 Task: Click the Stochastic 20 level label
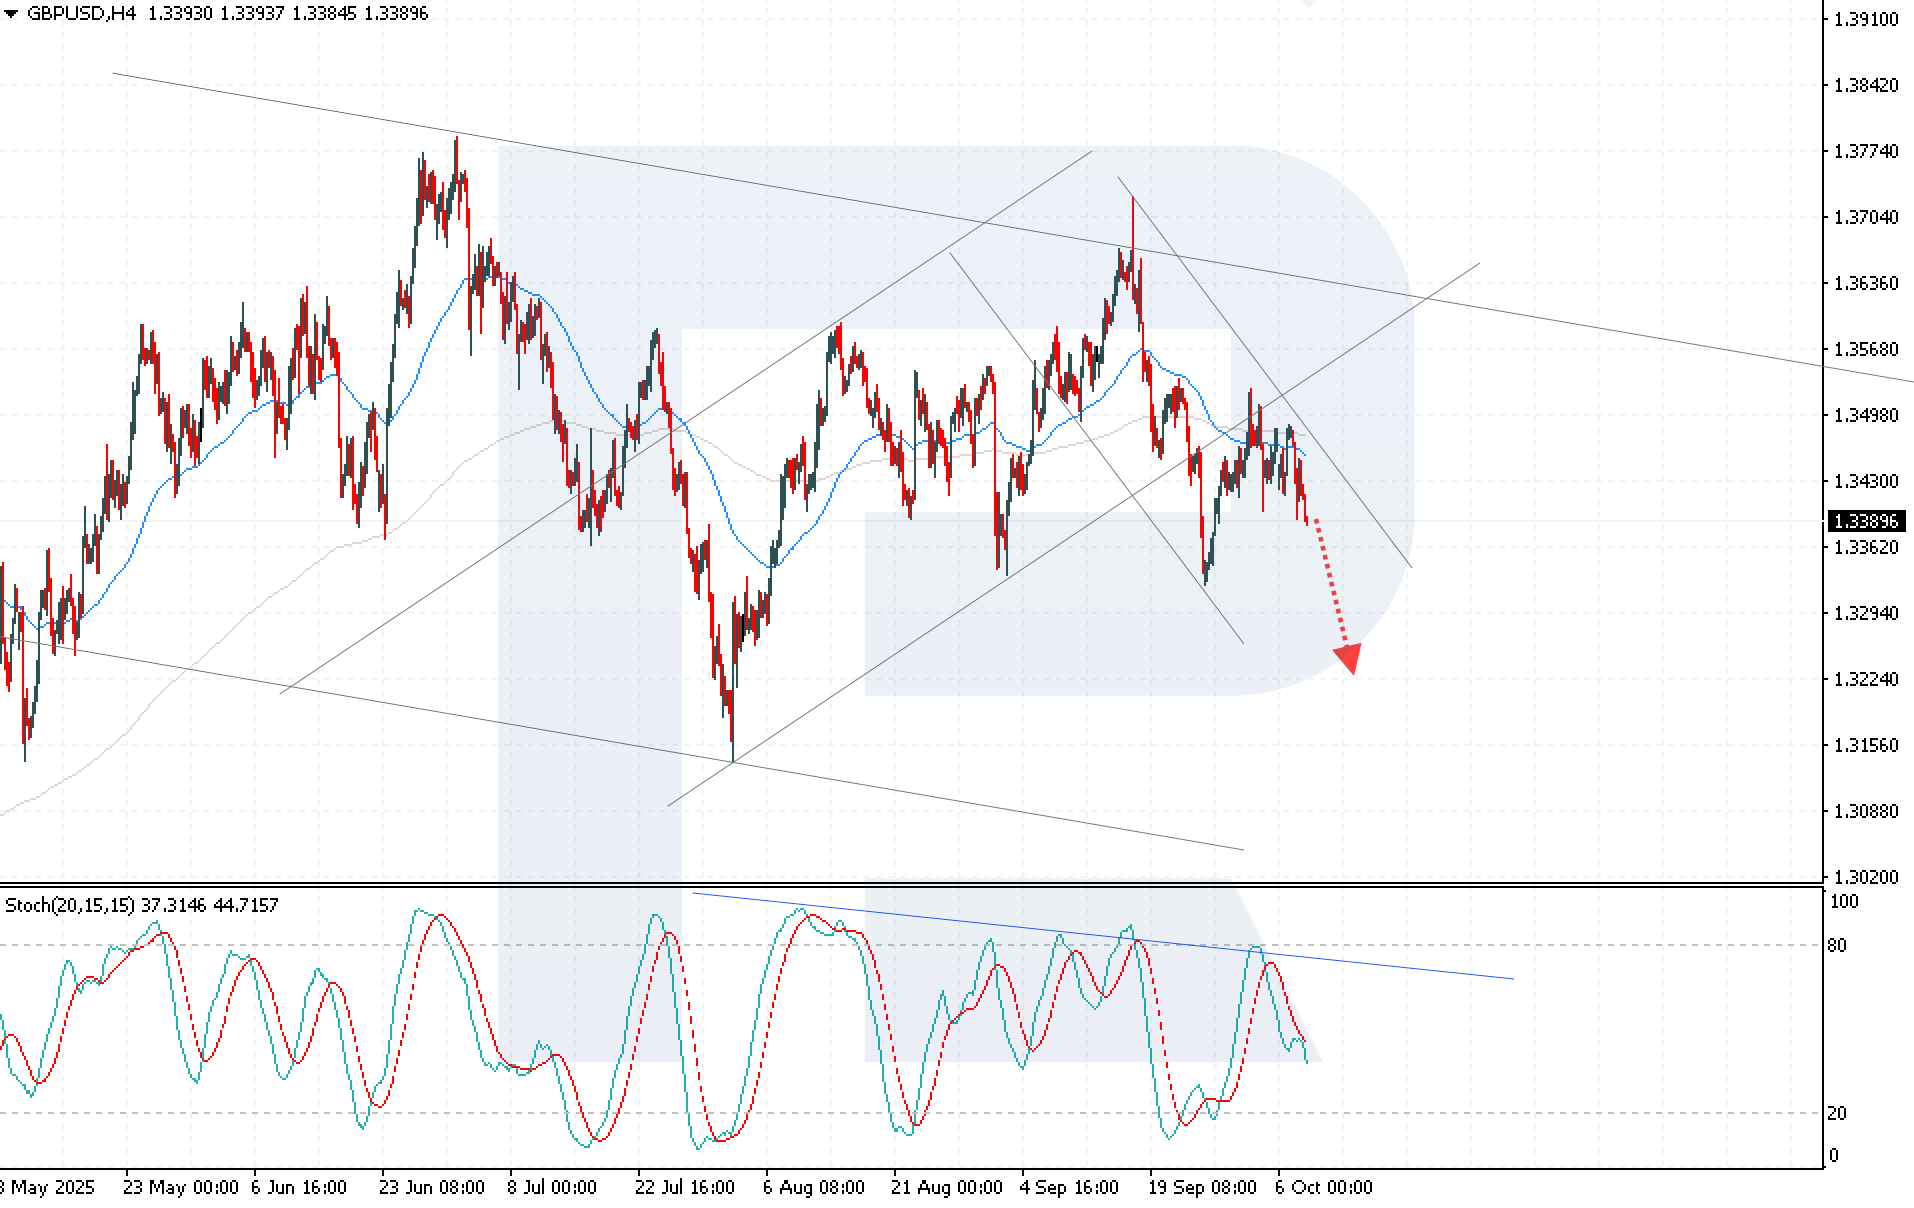1838,1113
